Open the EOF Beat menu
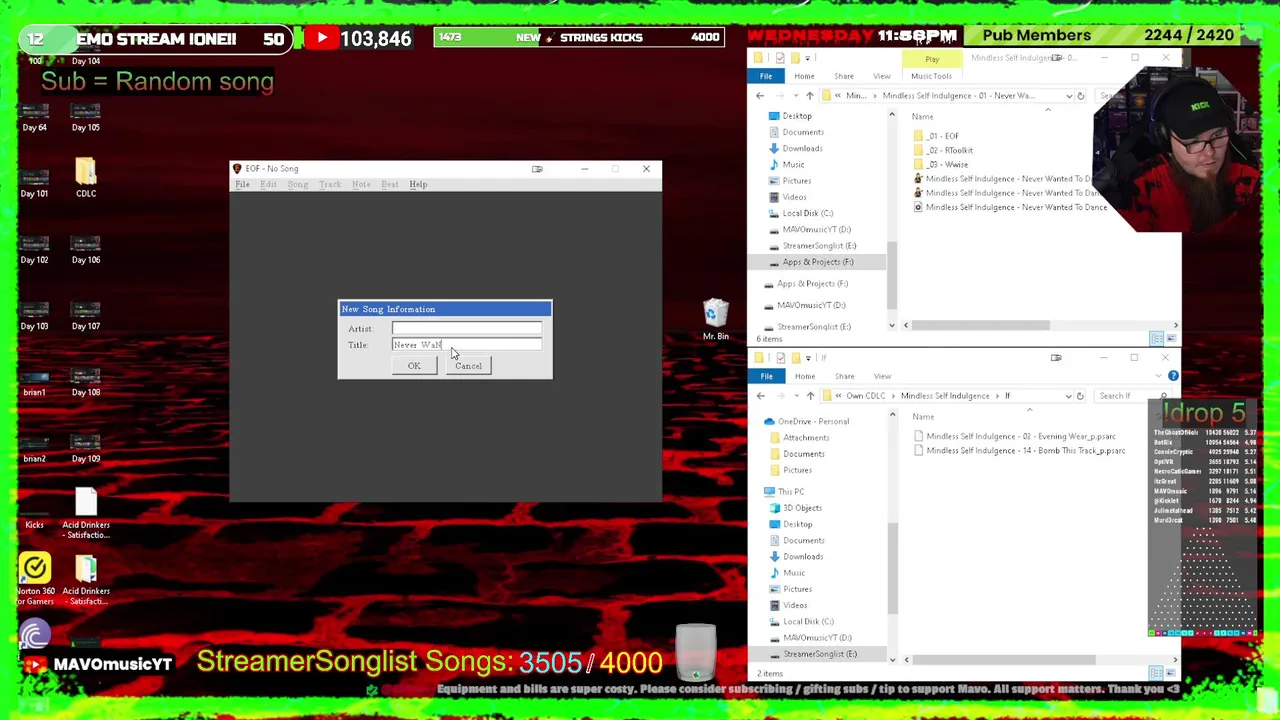Image resolution: width=1280 pixels, height=720 pixels. (x=390, y=184)
